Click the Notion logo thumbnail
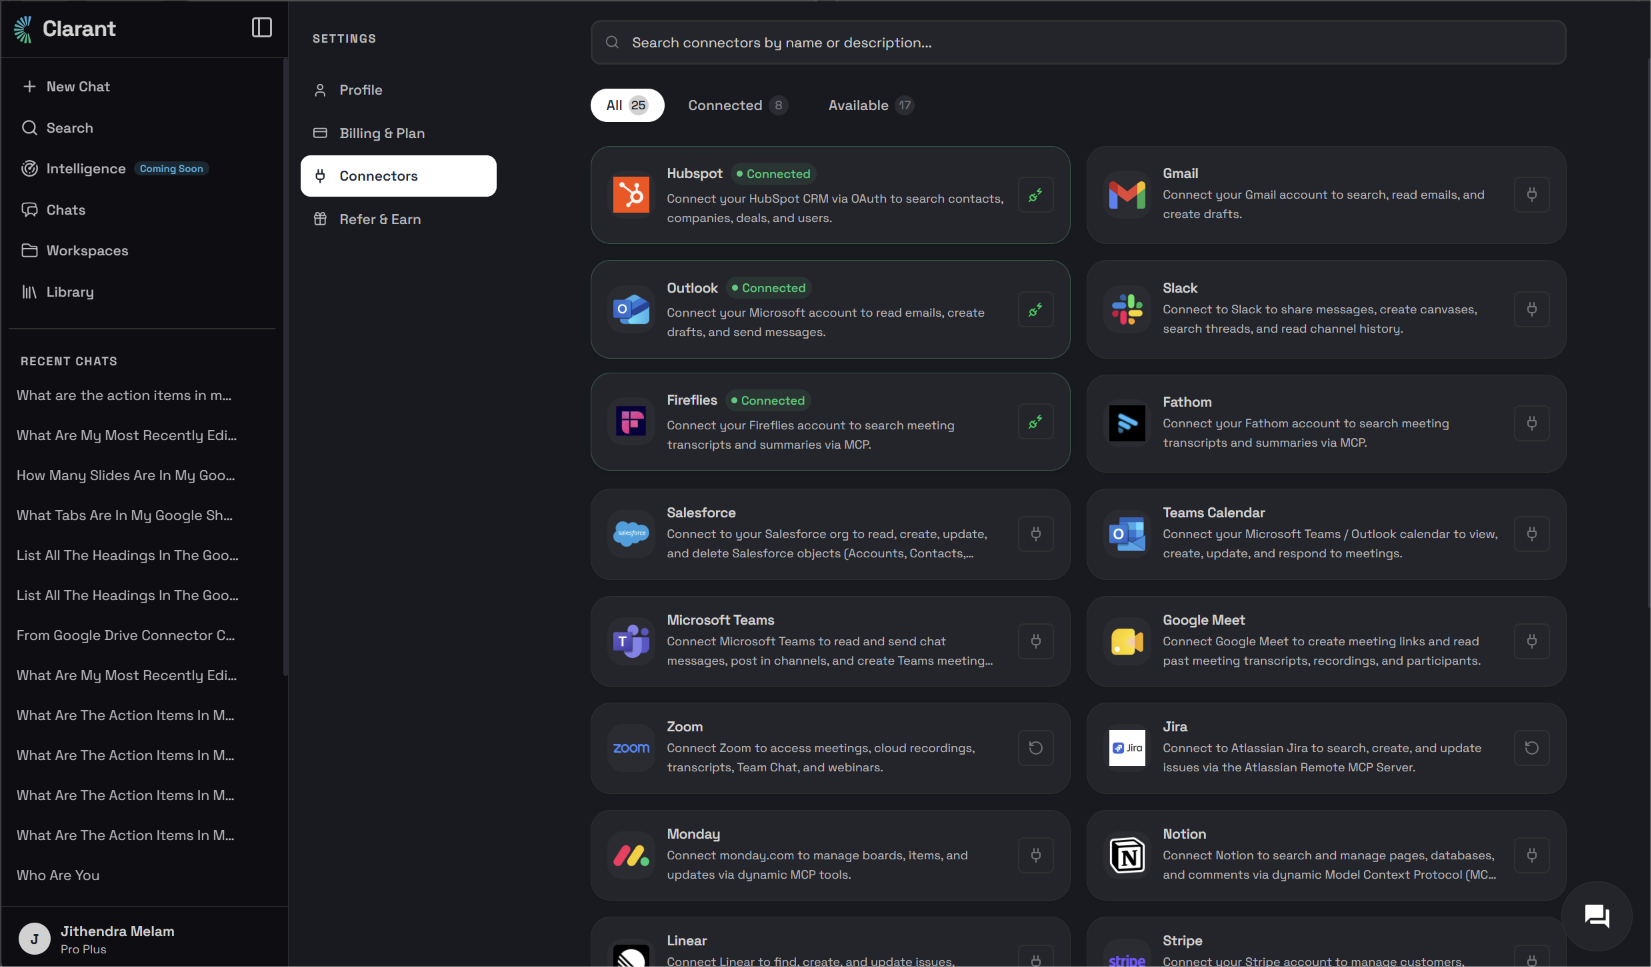 [x=1127, y=855]
